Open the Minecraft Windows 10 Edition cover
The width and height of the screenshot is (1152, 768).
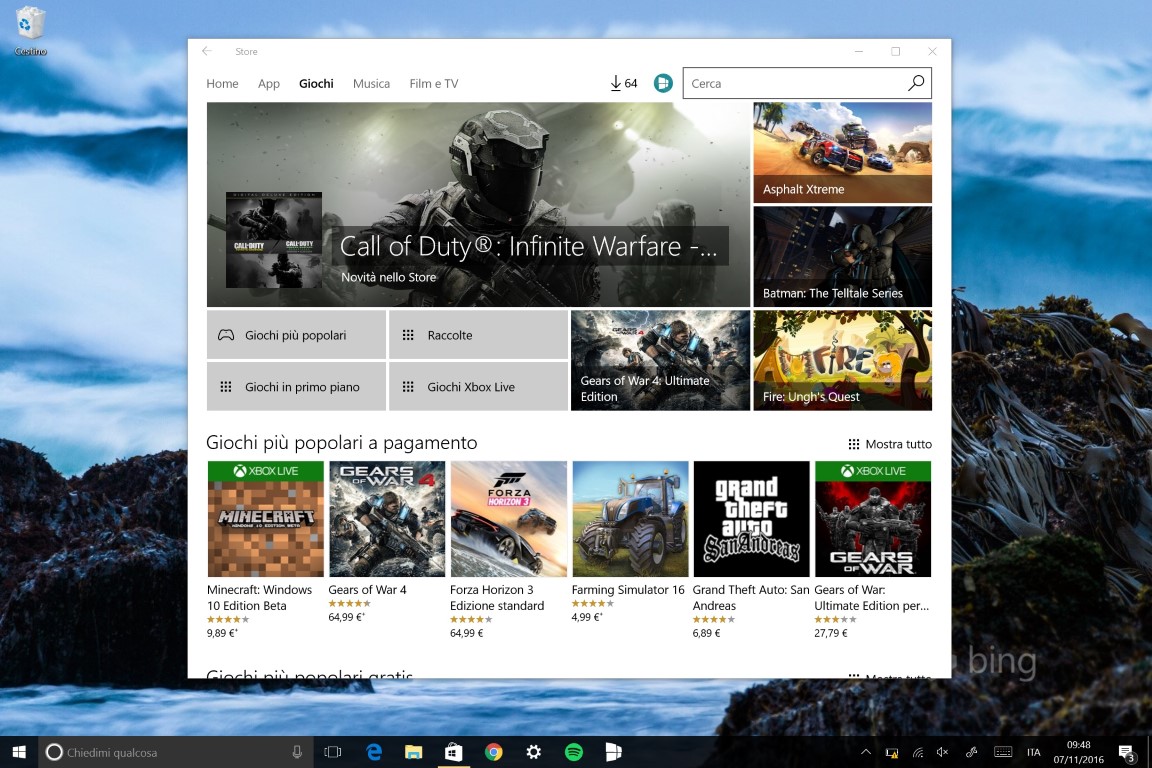click(266, 519)
